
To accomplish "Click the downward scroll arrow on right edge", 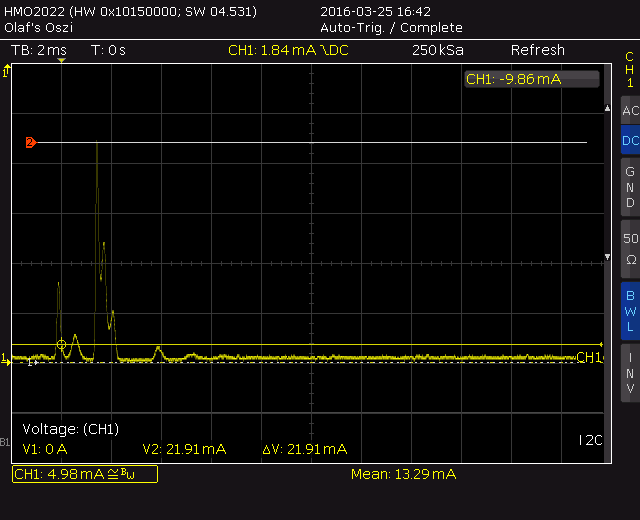I will pos(607,257).
